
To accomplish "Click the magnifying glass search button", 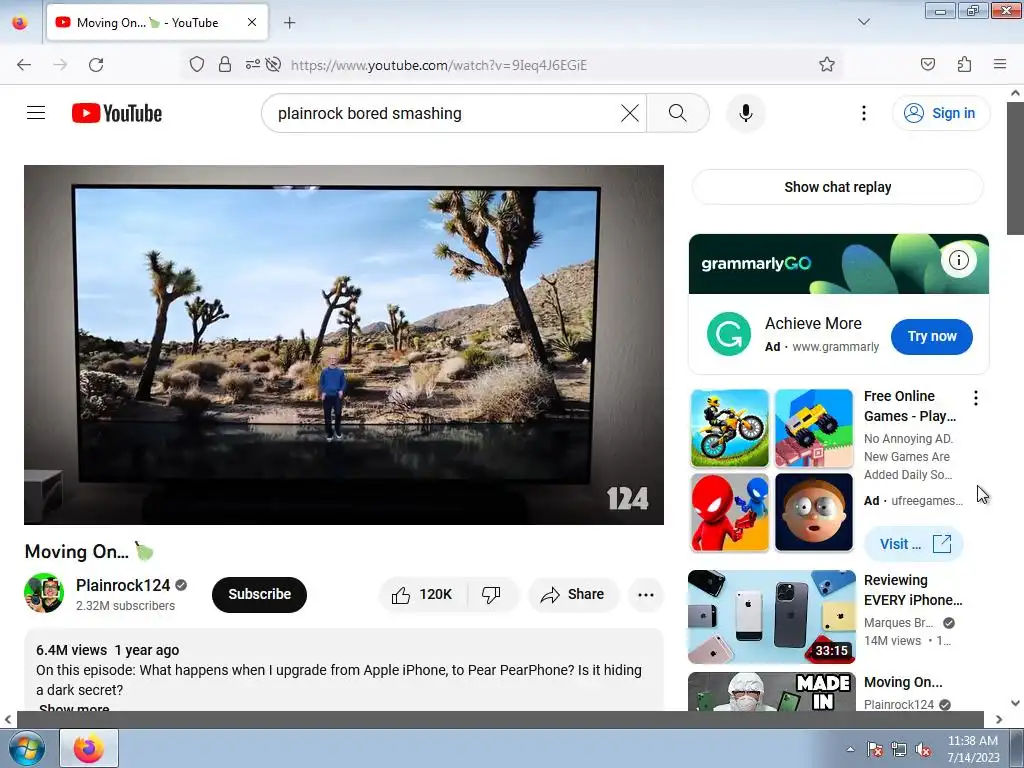I will coord(677,113).
